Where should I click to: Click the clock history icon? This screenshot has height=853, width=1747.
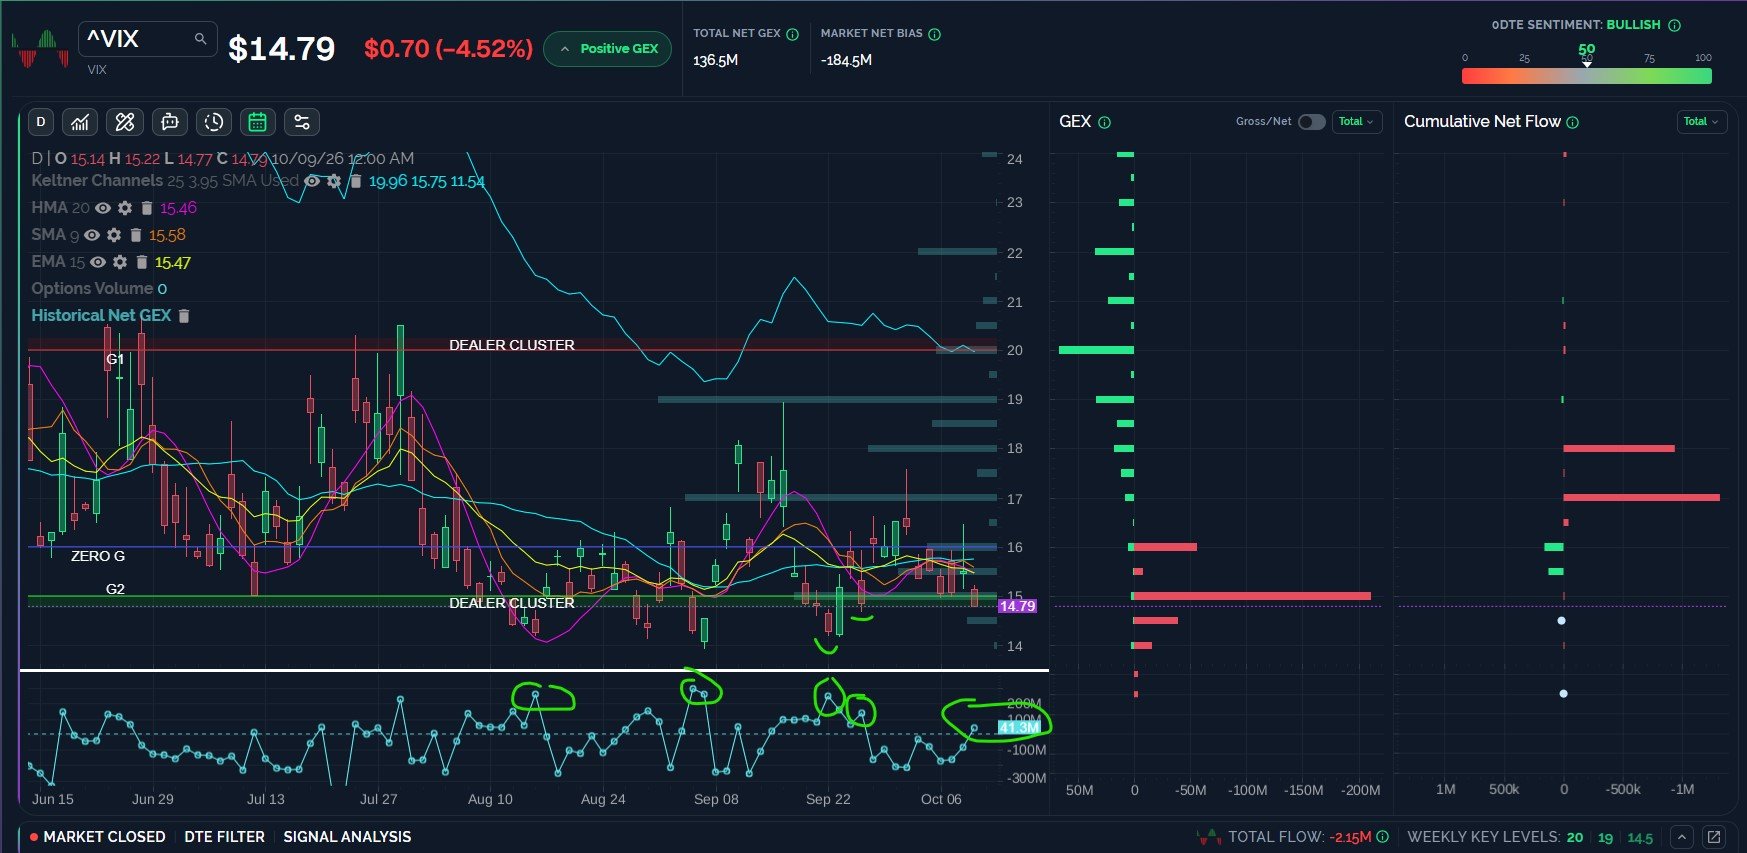[x=214, y=122]
